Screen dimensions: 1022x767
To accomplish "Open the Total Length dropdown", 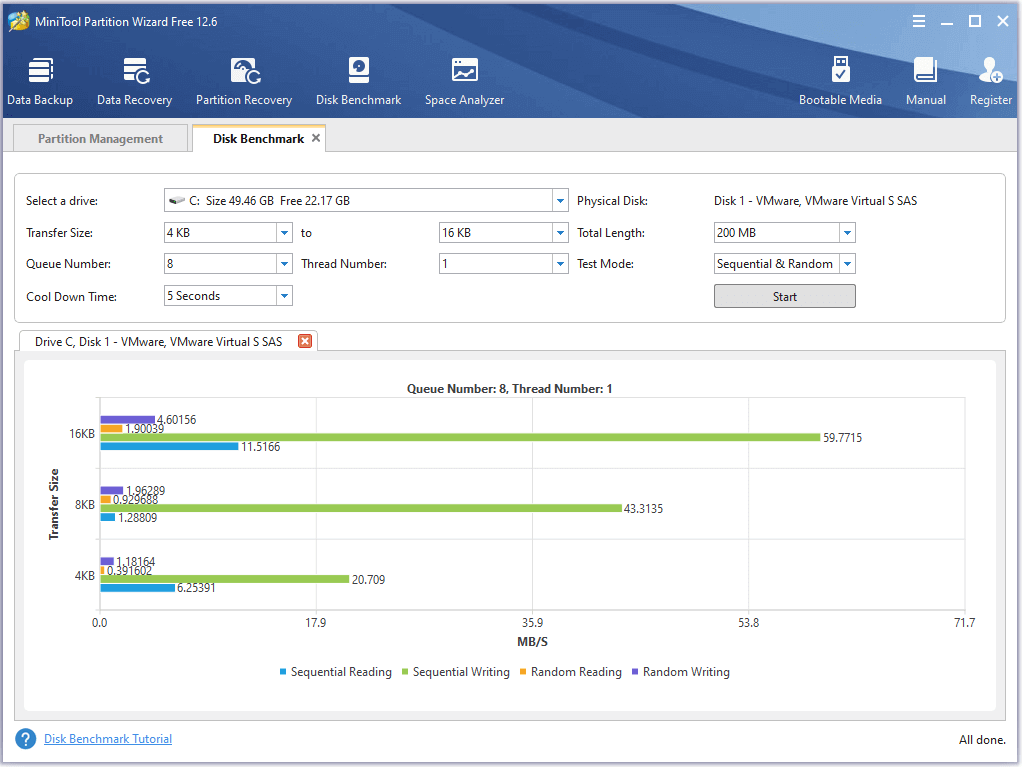I will coord(847,233).
